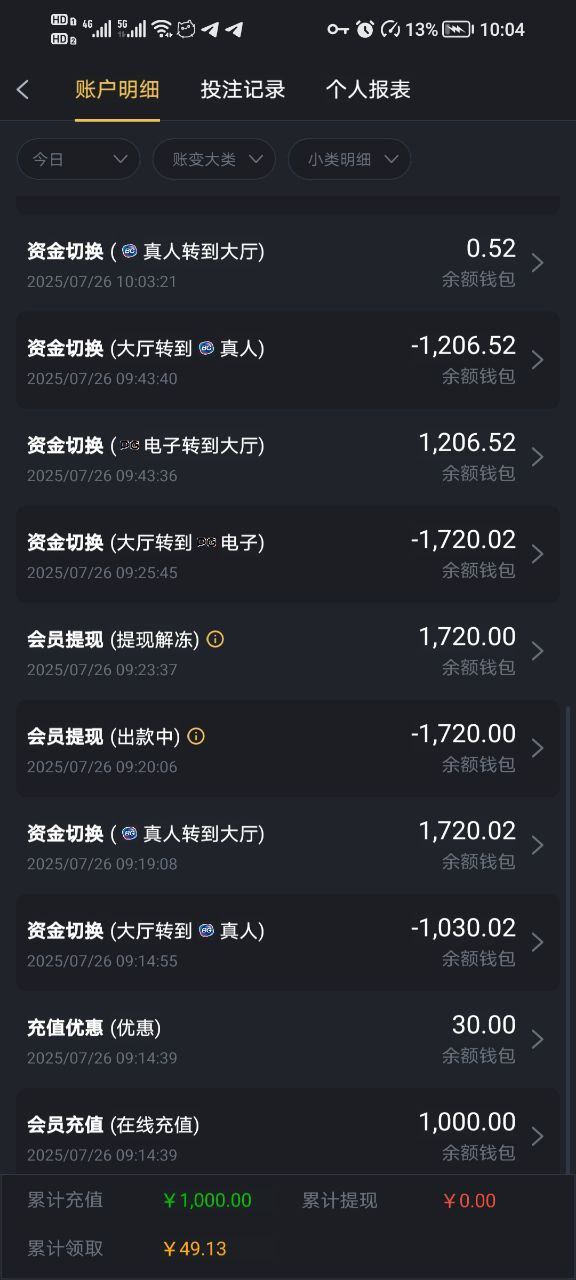Image resolution: width=576 pixels, height=1280 pixels.
Task: Open arrow for 充值优惠 30.00 entry
Action: click(x=538, y=1039)
